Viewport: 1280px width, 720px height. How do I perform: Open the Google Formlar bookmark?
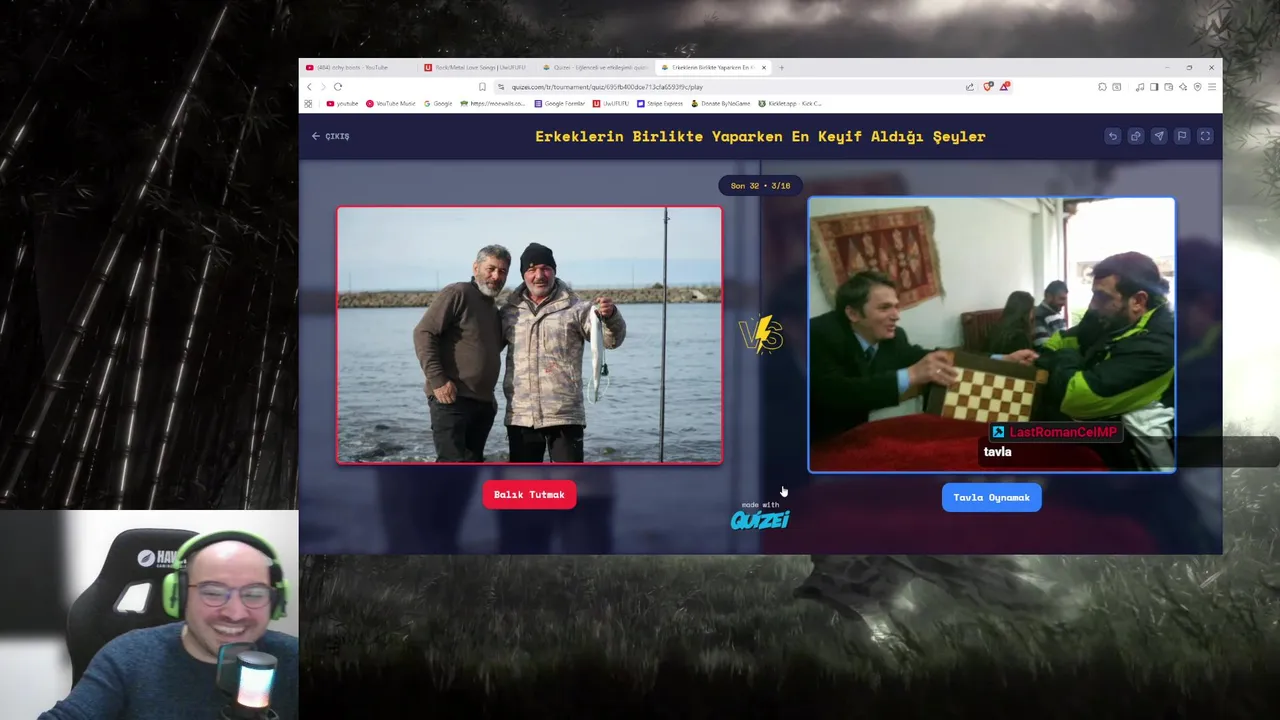pyautogui.click(x=560, y=103)
